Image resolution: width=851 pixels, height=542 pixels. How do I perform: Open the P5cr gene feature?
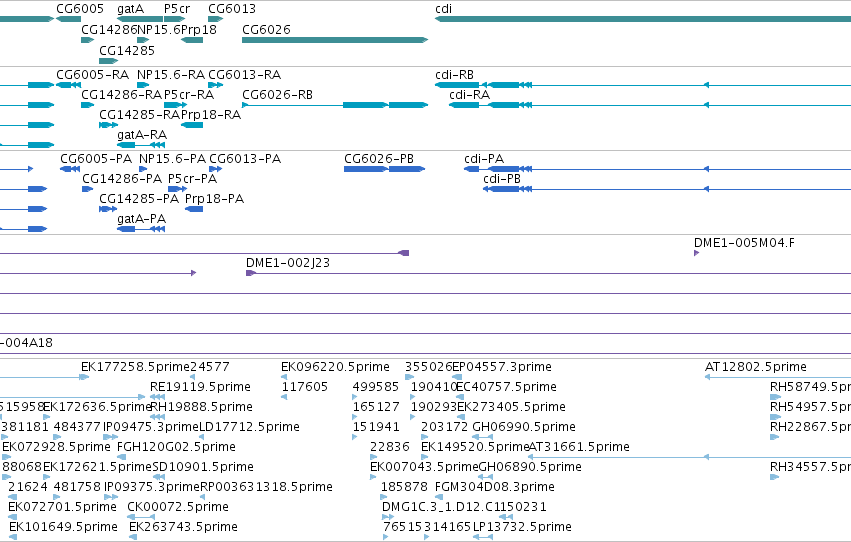[174, 19]
